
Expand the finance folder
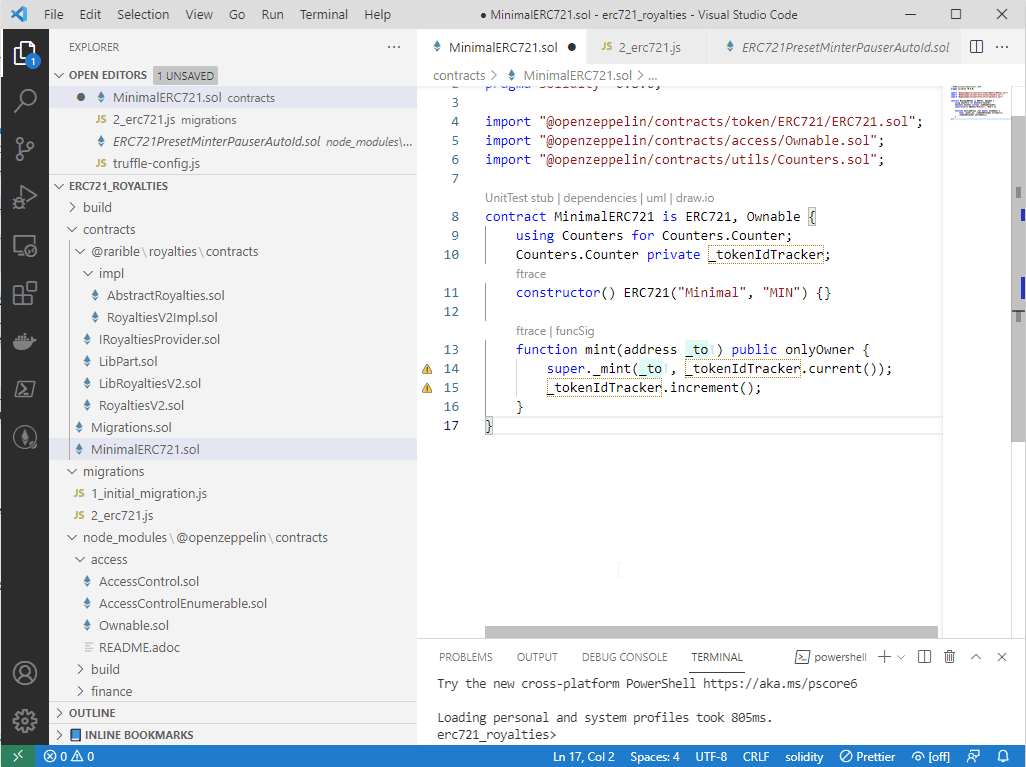80,691
